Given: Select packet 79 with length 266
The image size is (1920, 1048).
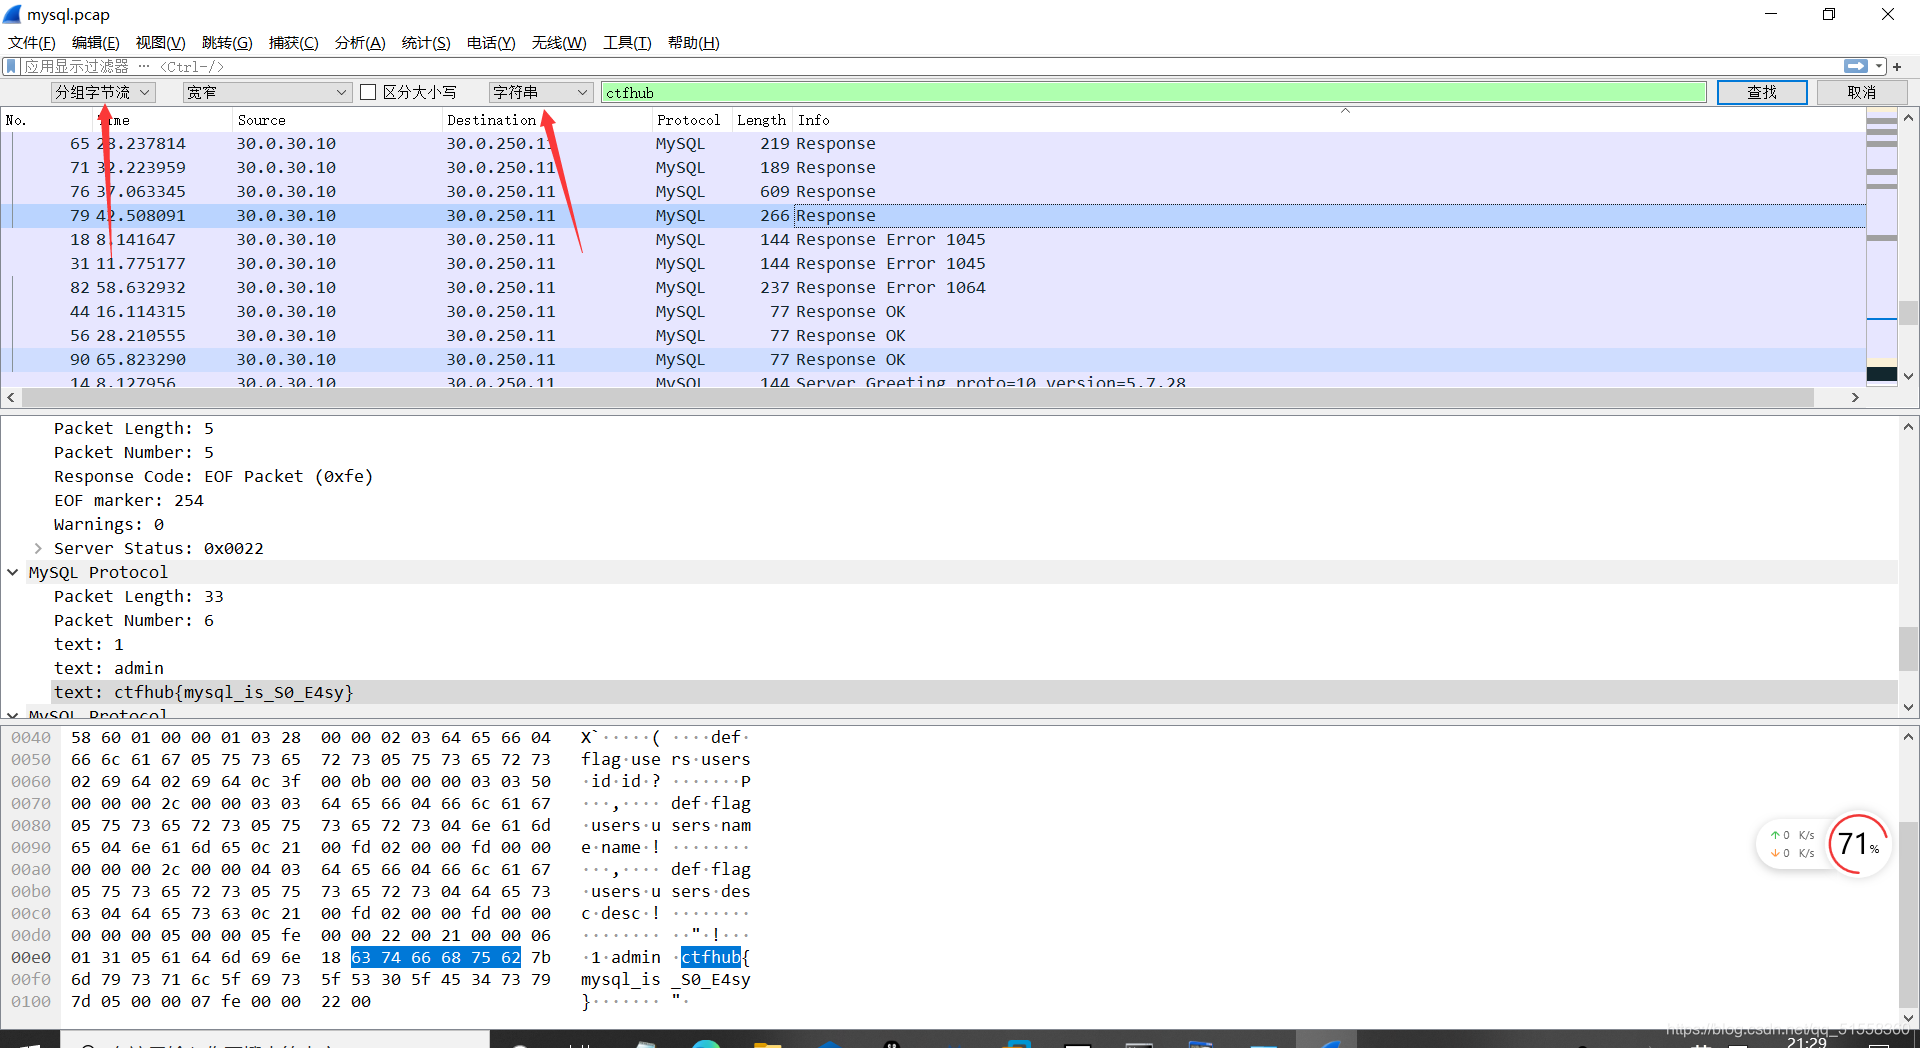Looking at the screenshot, I should point(934,216).
